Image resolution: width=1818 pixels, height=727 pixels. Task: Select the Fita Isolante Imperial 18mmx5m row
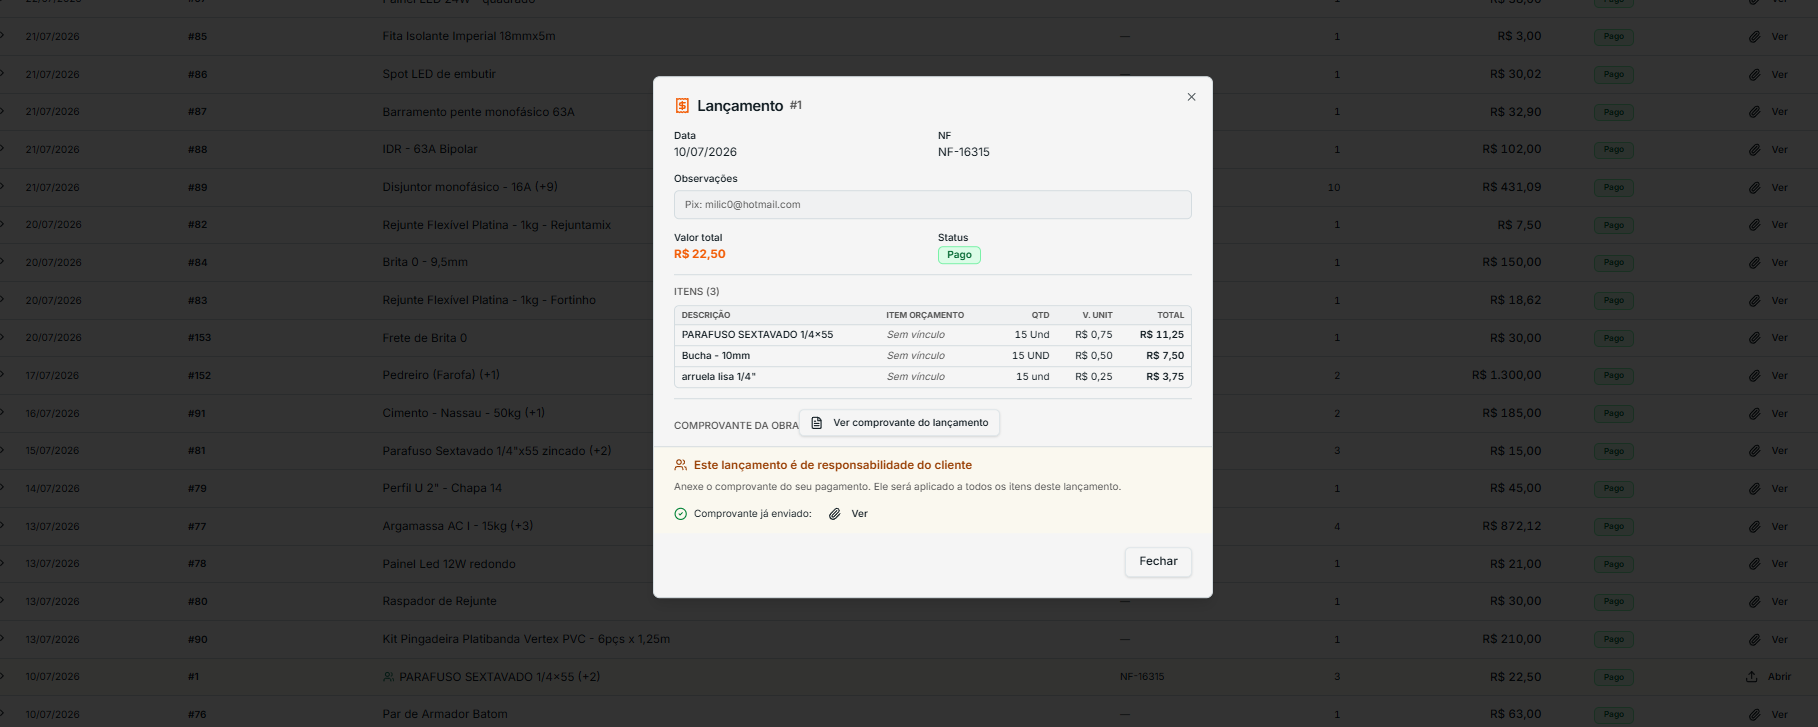click(x=909, y=37)
